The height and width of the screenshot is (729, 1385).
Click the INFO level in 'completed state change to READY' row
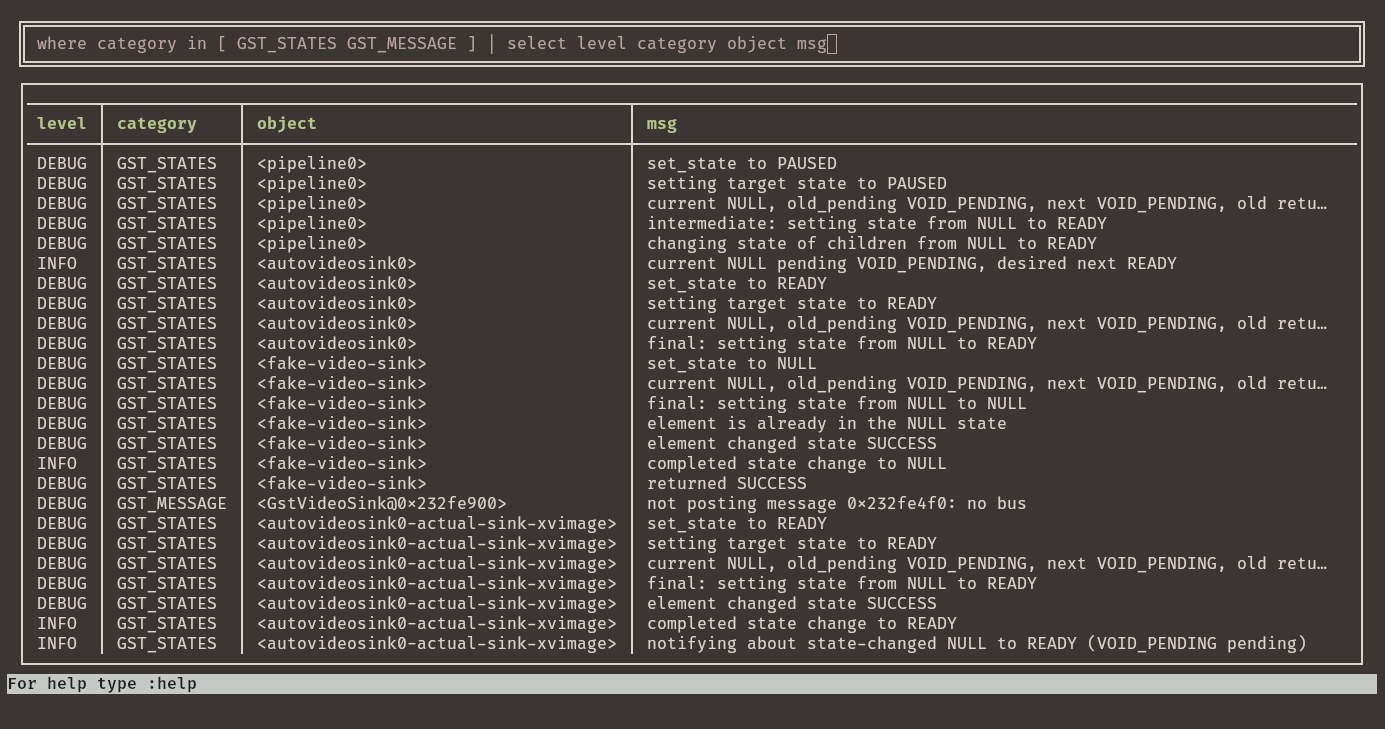click(x=57, y=624)
